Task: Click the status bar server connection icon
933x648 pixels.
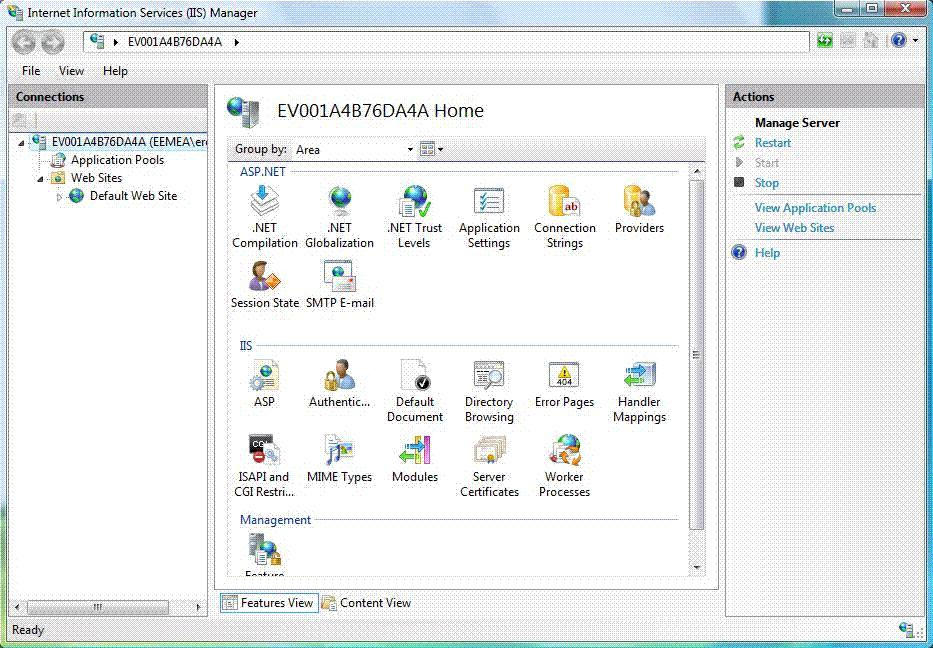Action: coord(906,630)
